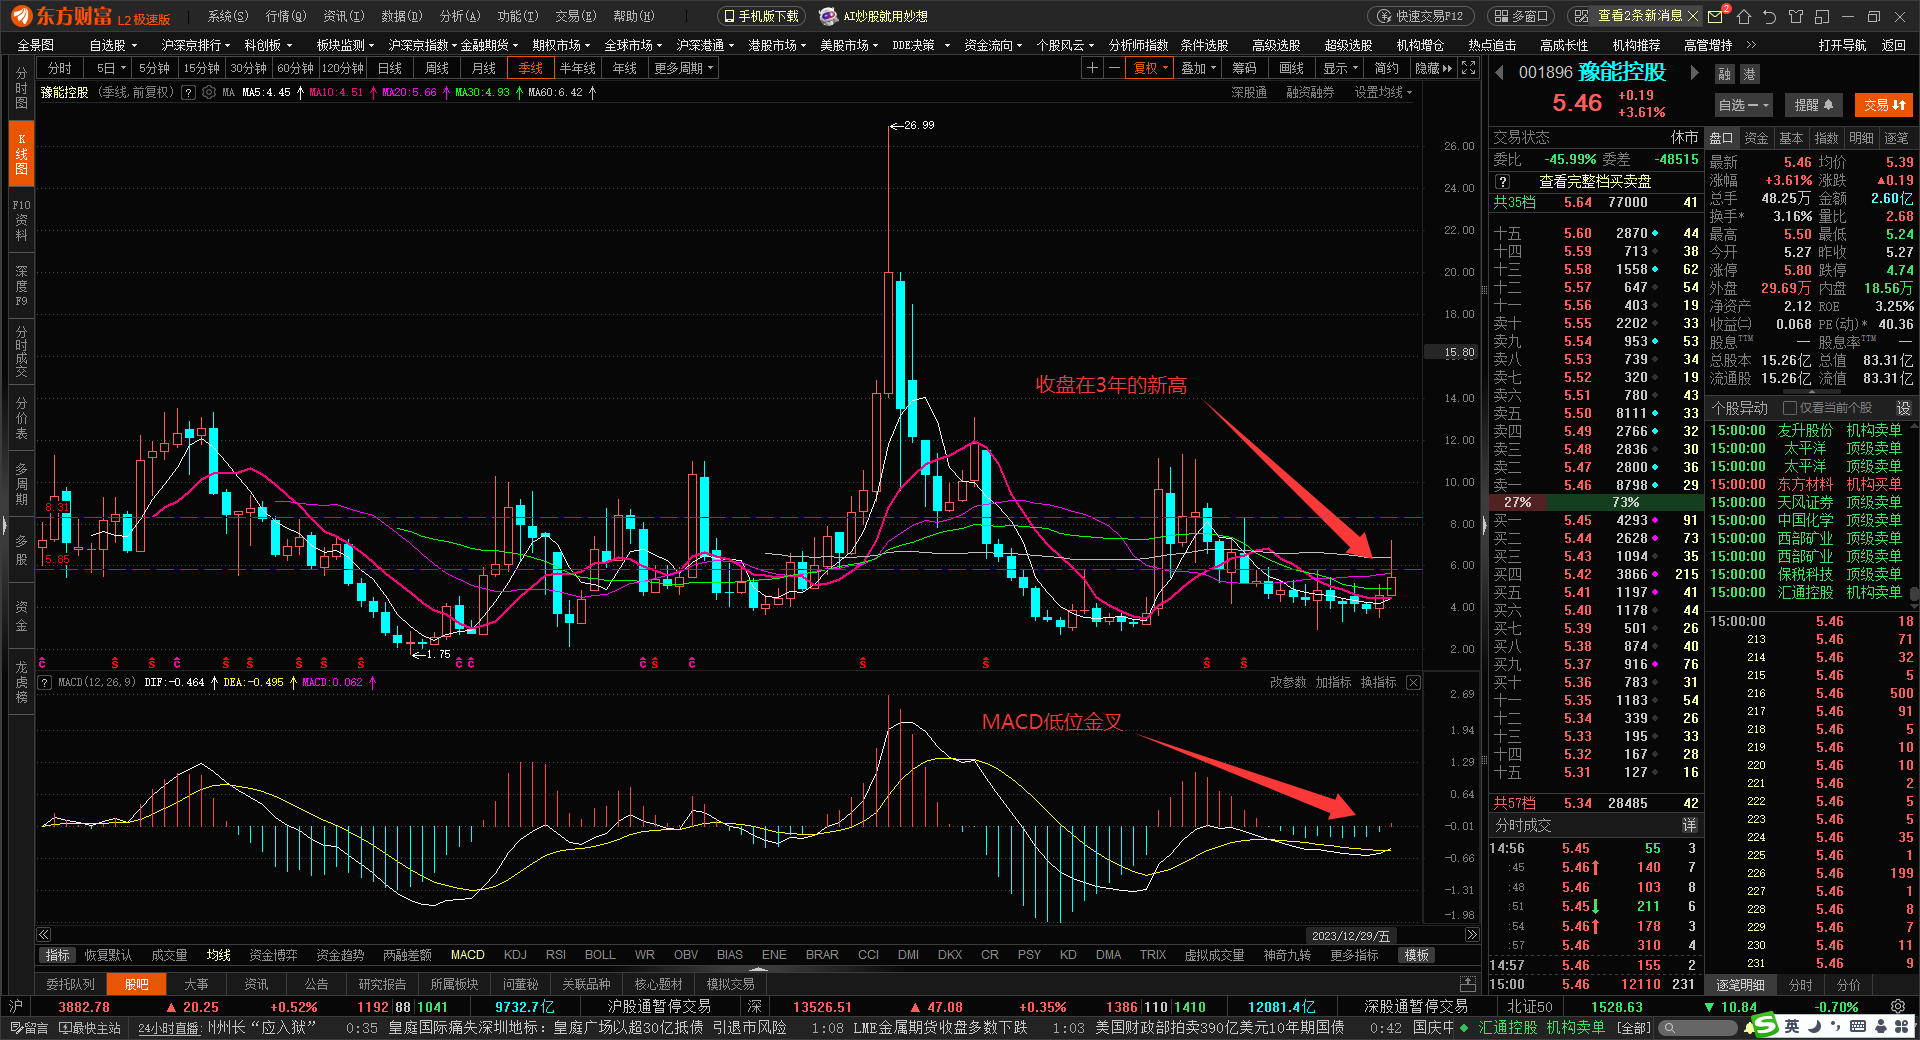Image resolution: width=1920 pixels, height=1040 pixels.
Task: Open 更多周期 period dropdown
Action: [x=683, y=68]
